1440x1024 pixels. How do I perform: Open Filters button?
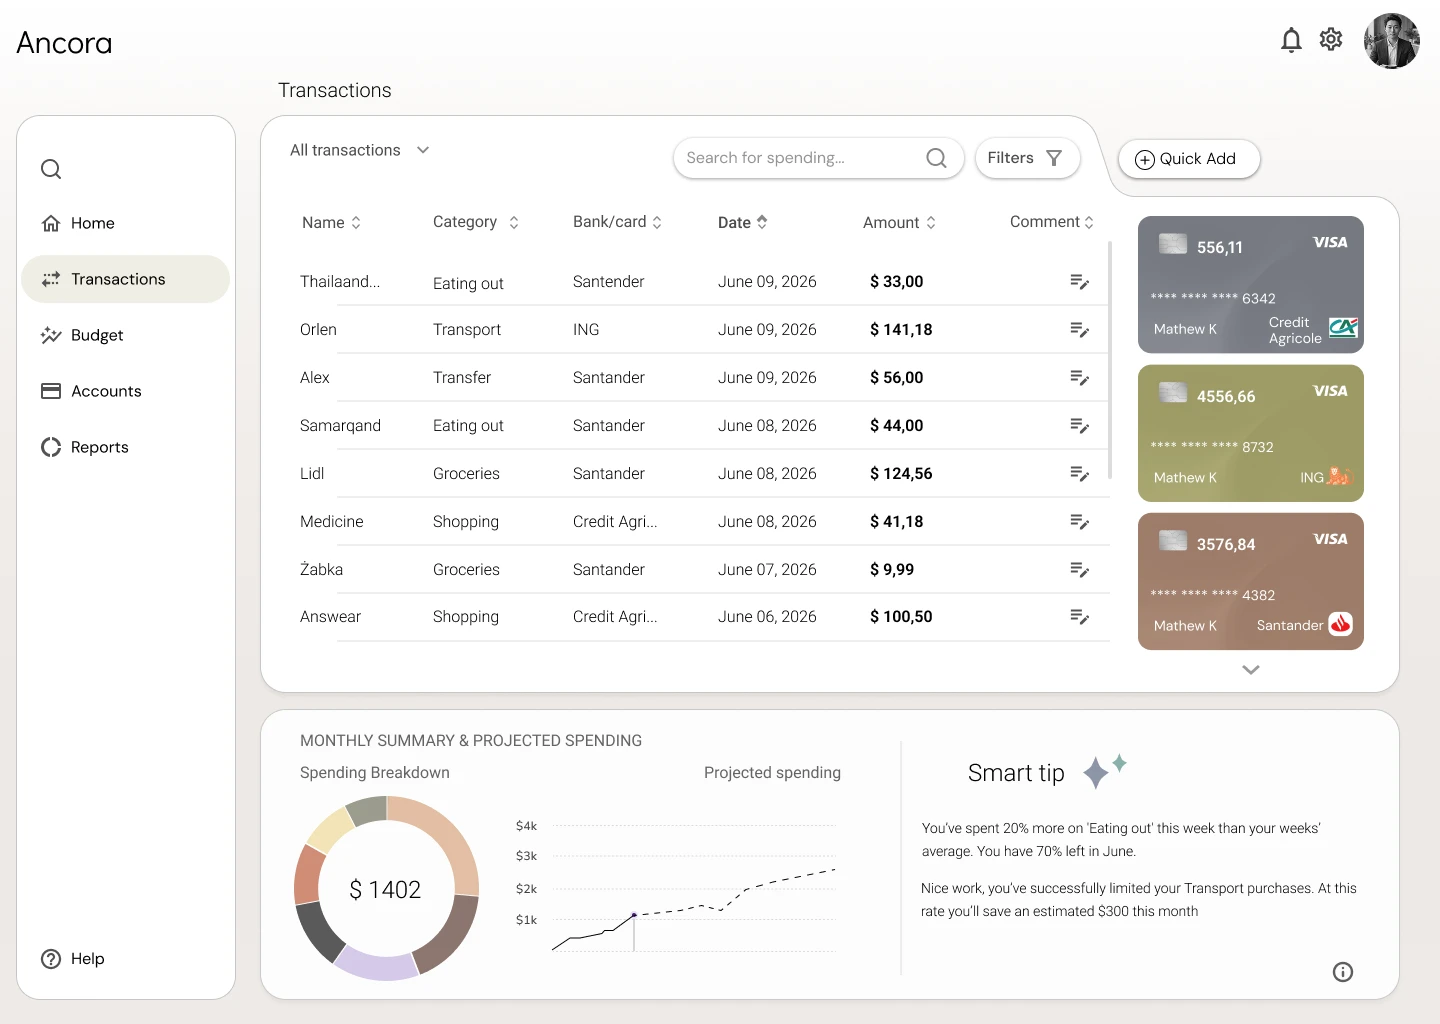click(x=1027, y=158)
